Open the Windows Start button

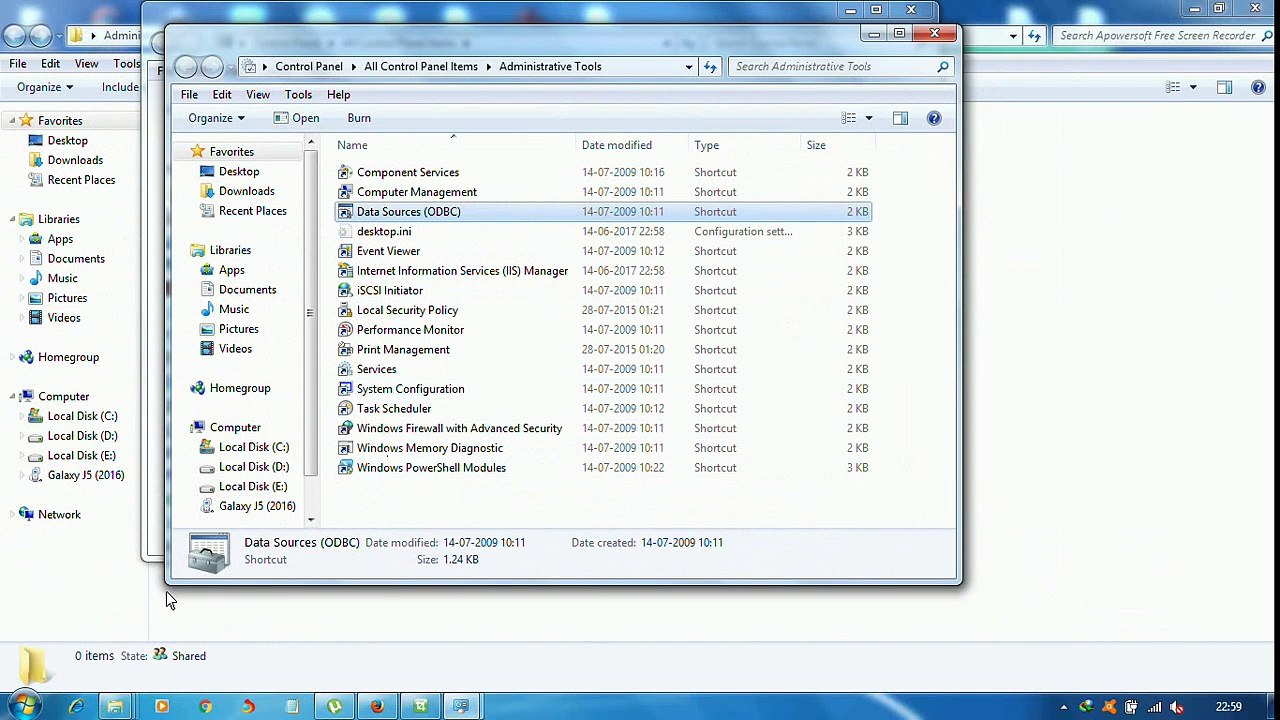point(24,706)
